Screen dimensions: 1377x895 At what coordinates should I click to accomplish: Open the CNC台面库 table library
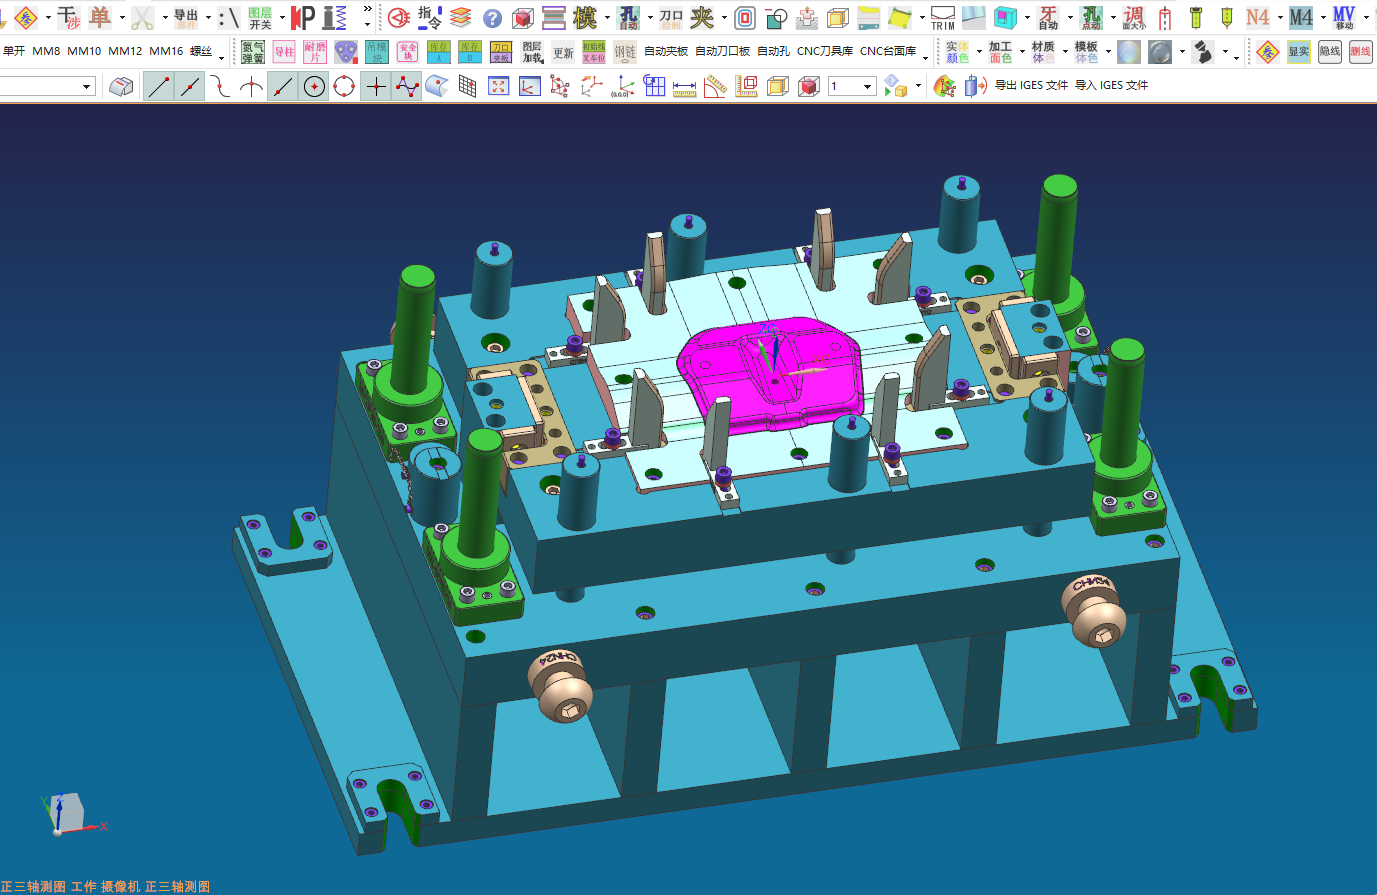click(x=888, y=52)
